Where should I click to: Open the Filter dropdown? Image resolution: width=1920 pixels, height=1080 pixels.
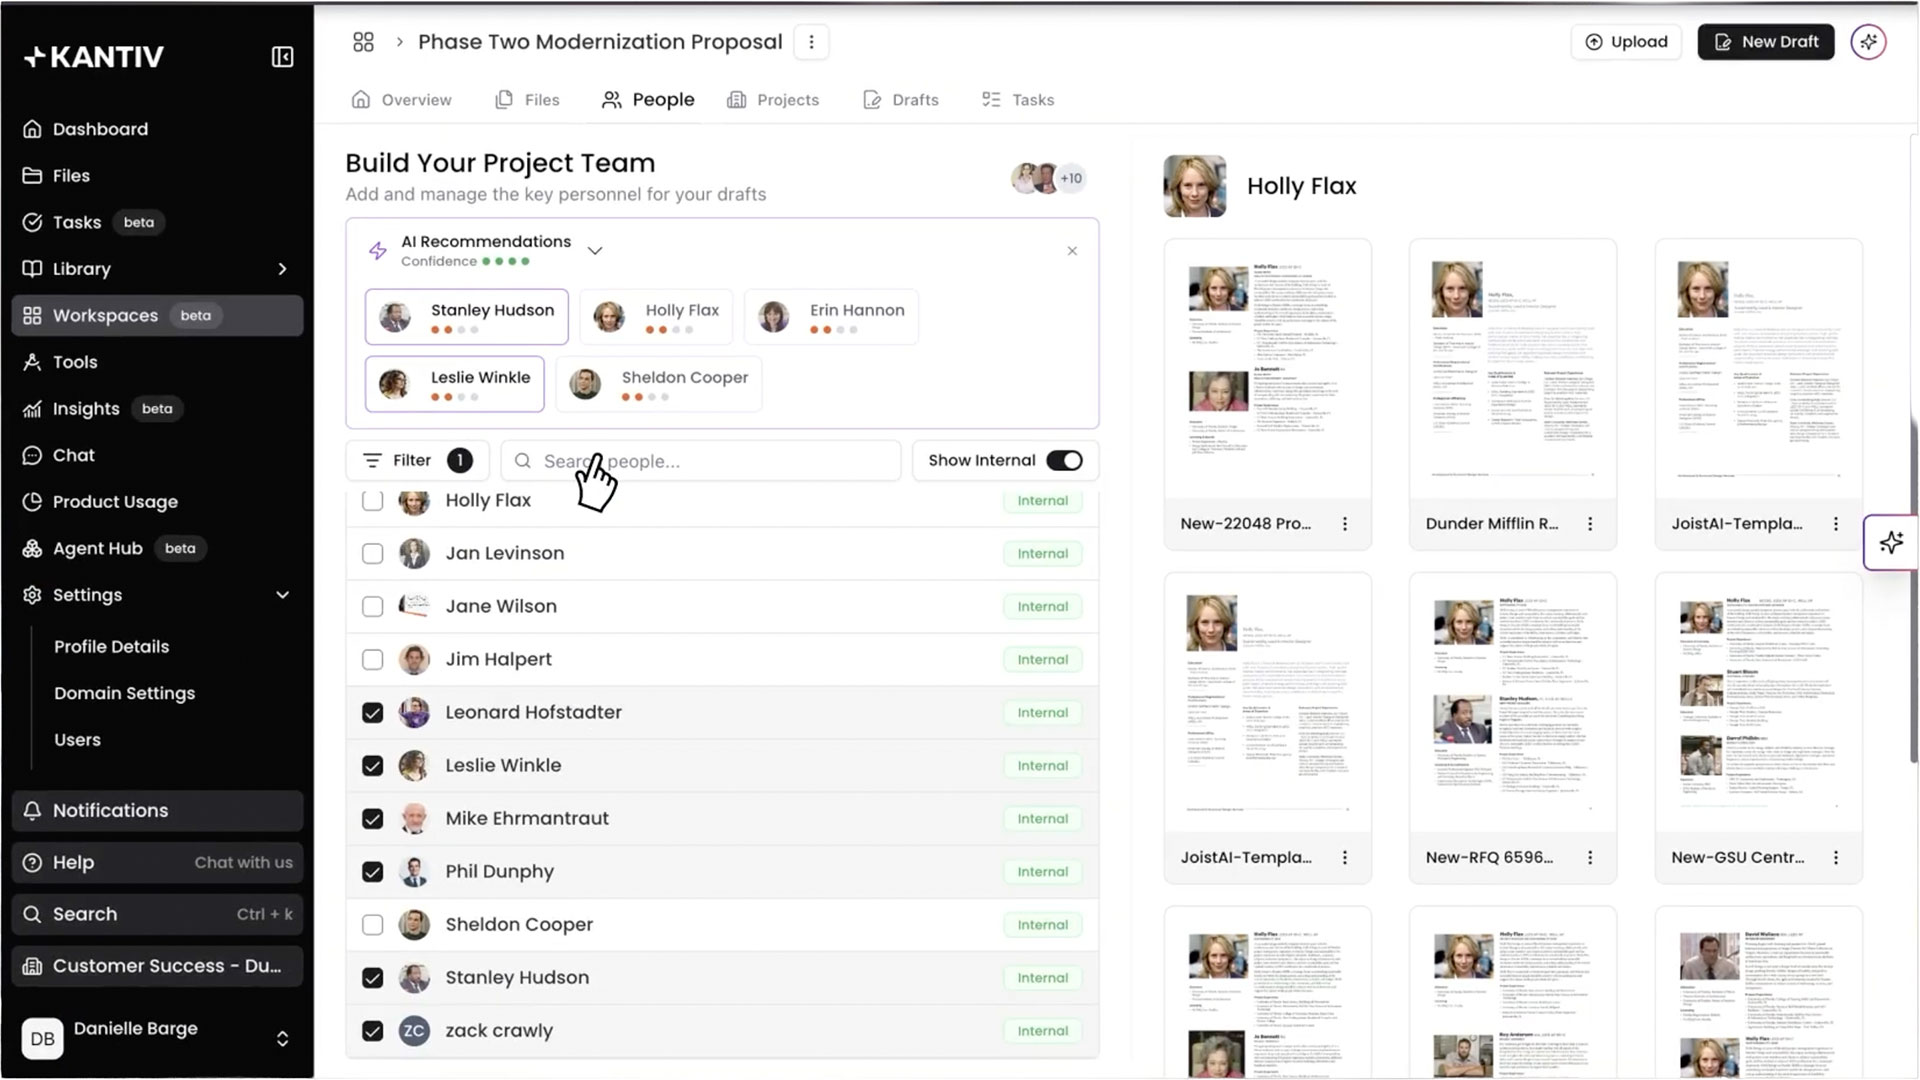click(417, 461)
